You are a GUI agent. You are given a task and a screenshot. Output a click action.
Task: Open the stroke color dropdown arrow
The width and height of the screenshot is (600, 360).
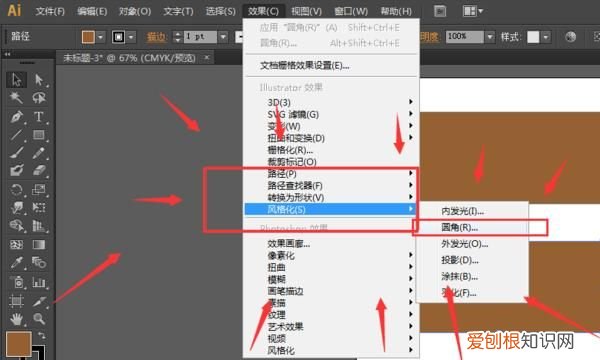click(131, 37)
